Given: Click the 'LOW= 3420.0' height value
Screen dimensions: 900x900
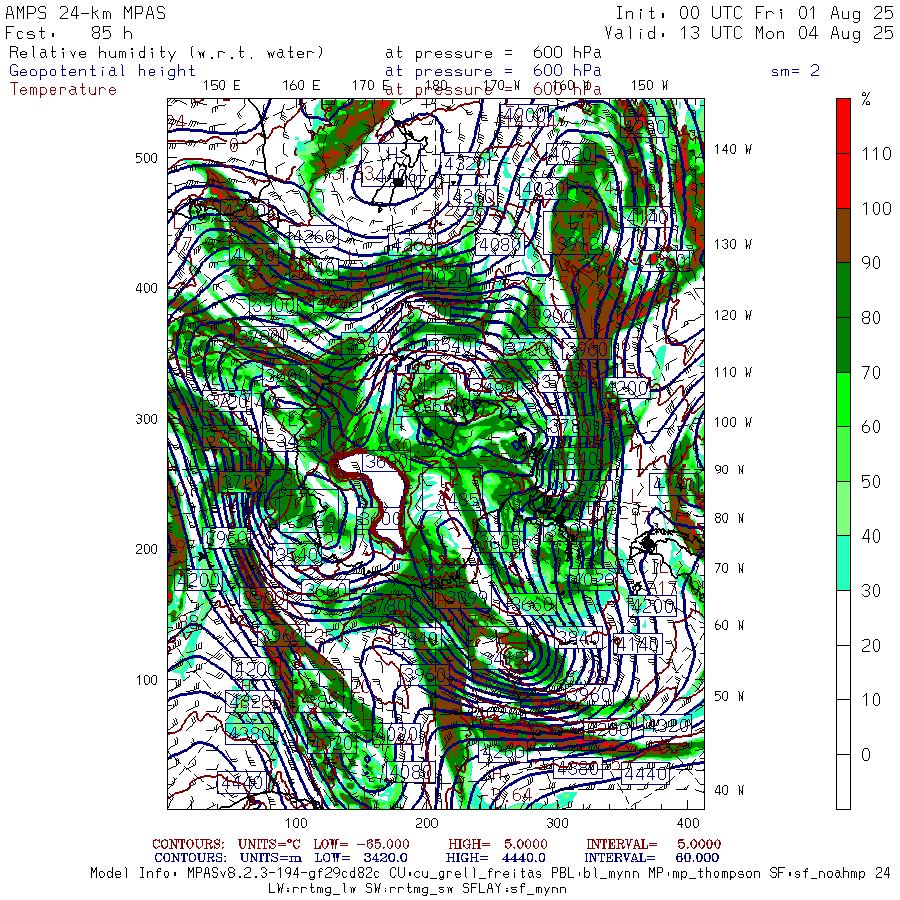Looking at the screenshot, I should (361, 858).
